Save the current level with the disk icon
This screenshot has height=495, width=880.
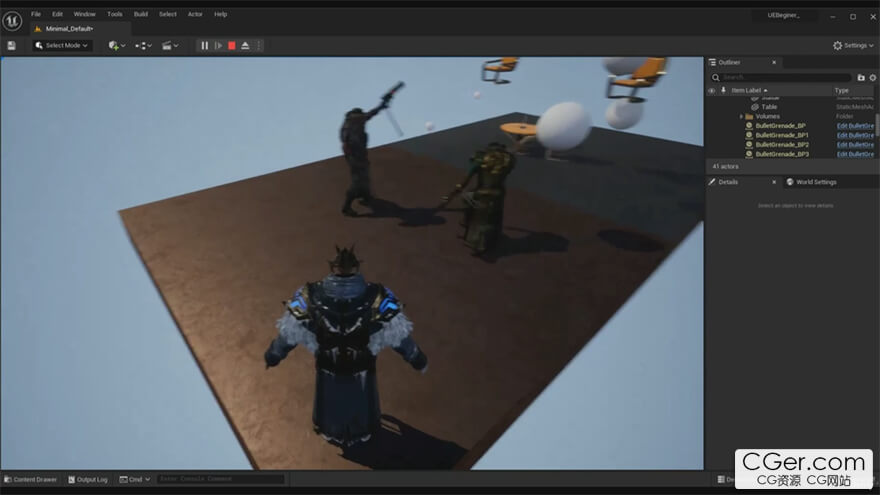click(11, 45)
